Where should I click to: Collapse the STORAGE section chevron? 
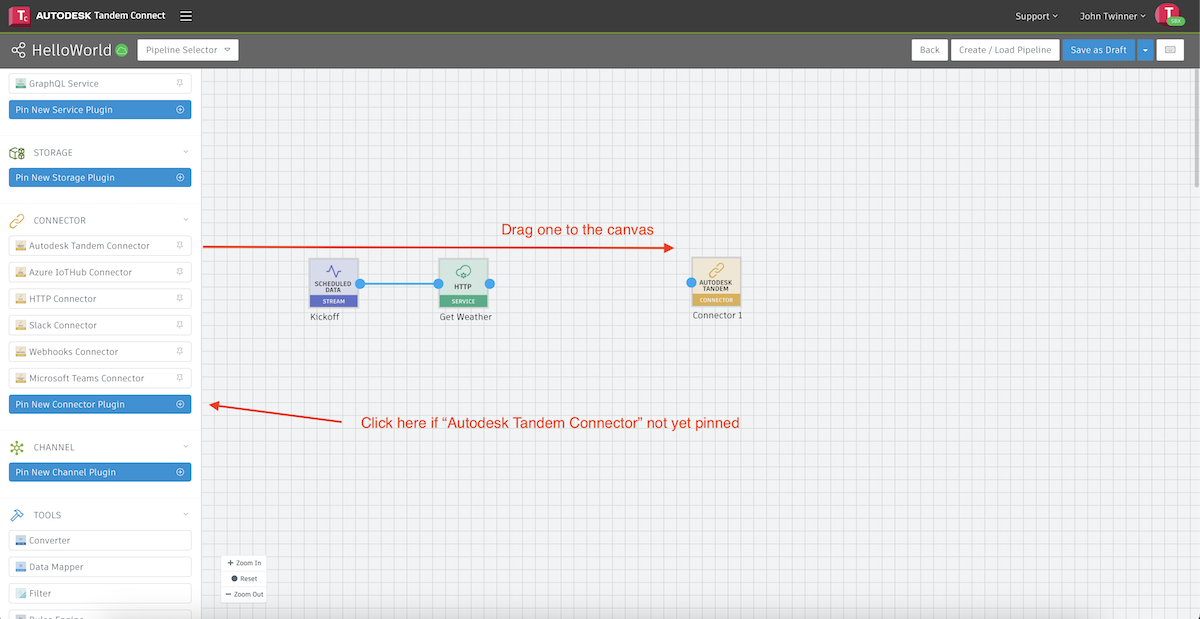coord(186,153)
